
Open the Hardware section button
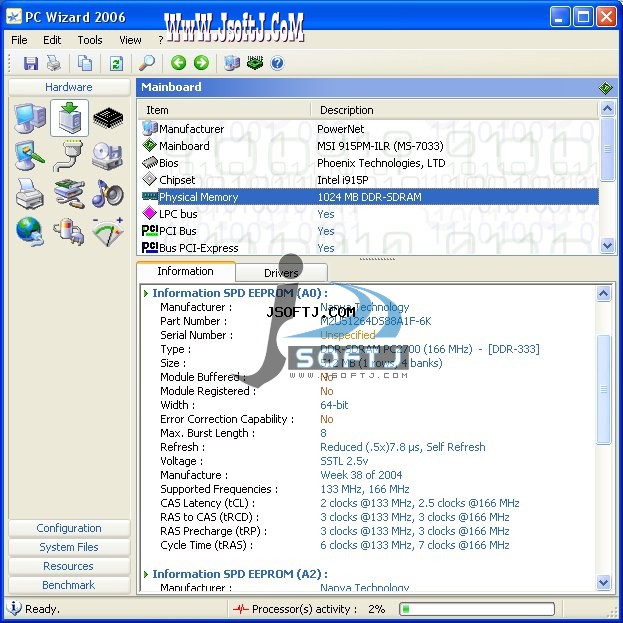tap(69, 87)
